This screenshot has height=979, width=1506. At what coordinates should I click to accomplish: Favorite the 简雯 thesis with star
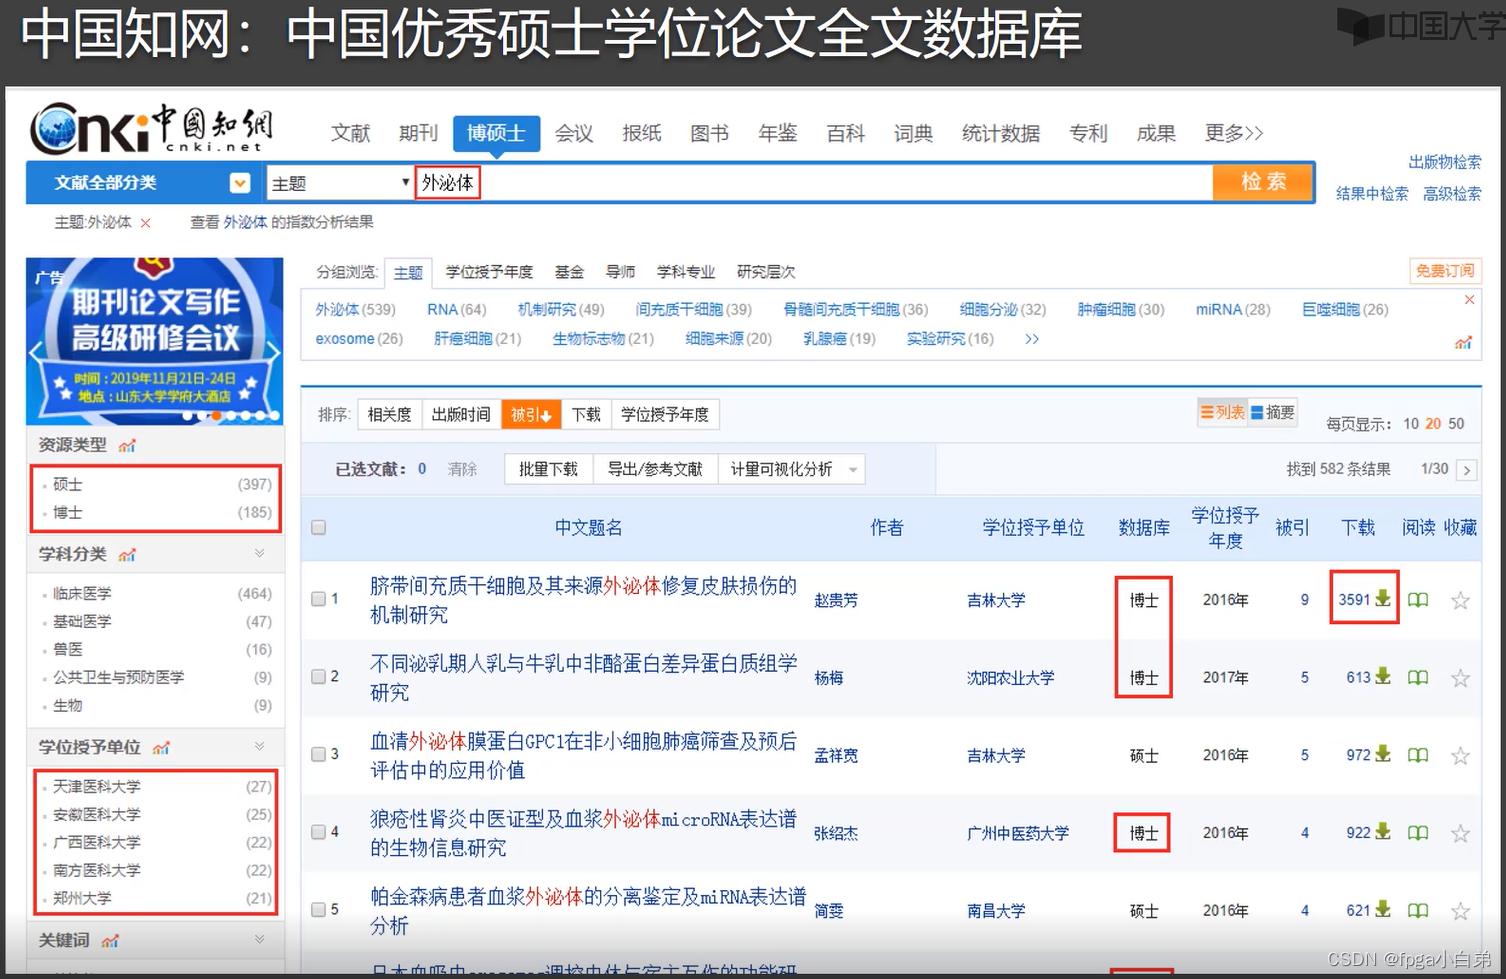[1460, 911]
